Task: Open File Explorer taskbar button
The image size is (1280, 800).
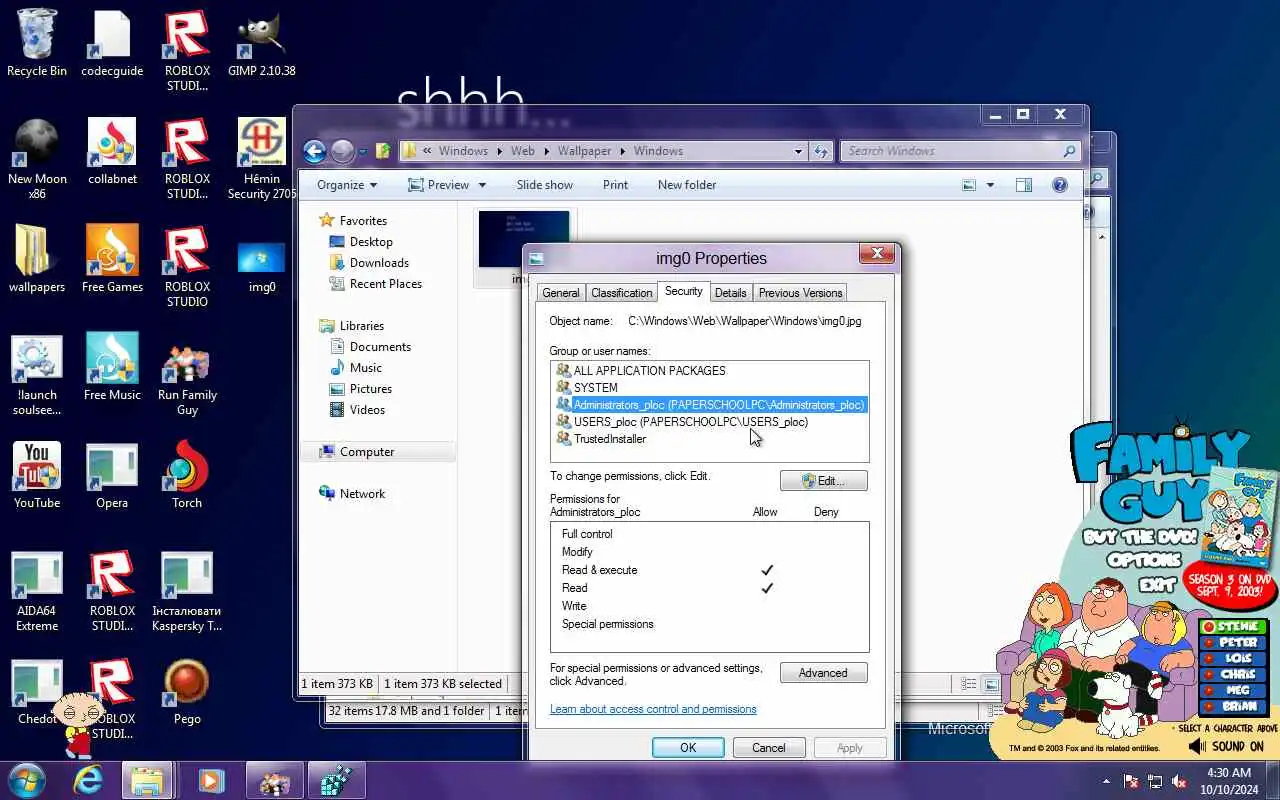Action: coord(147,781)
